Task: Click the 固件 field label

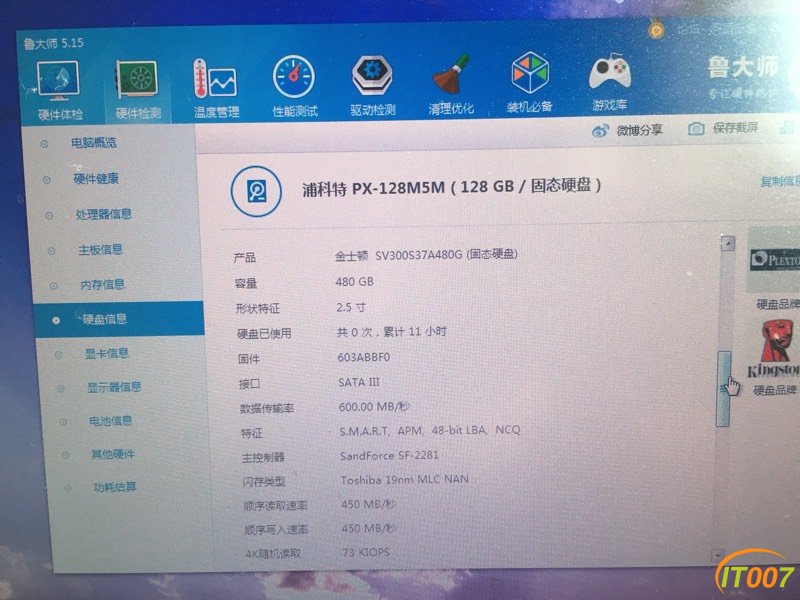Action: pos(249,359)
